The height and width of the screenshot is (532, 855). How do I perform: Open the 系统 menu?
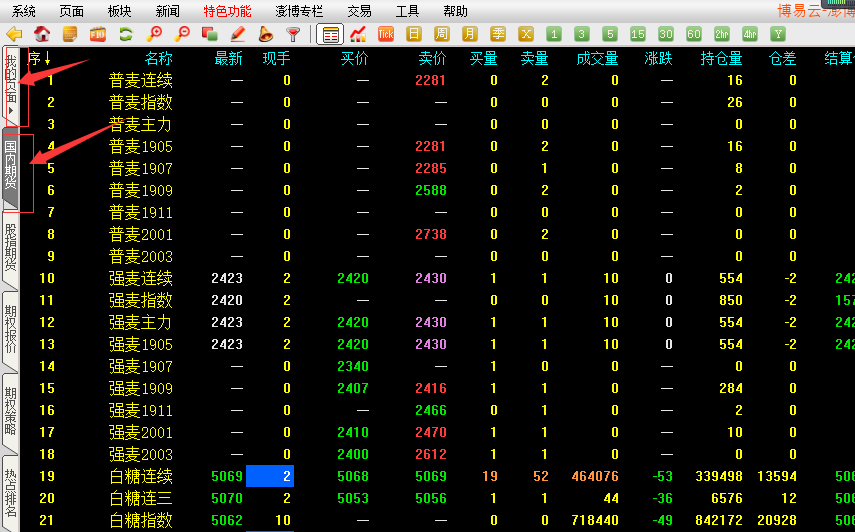coord(24,11)
